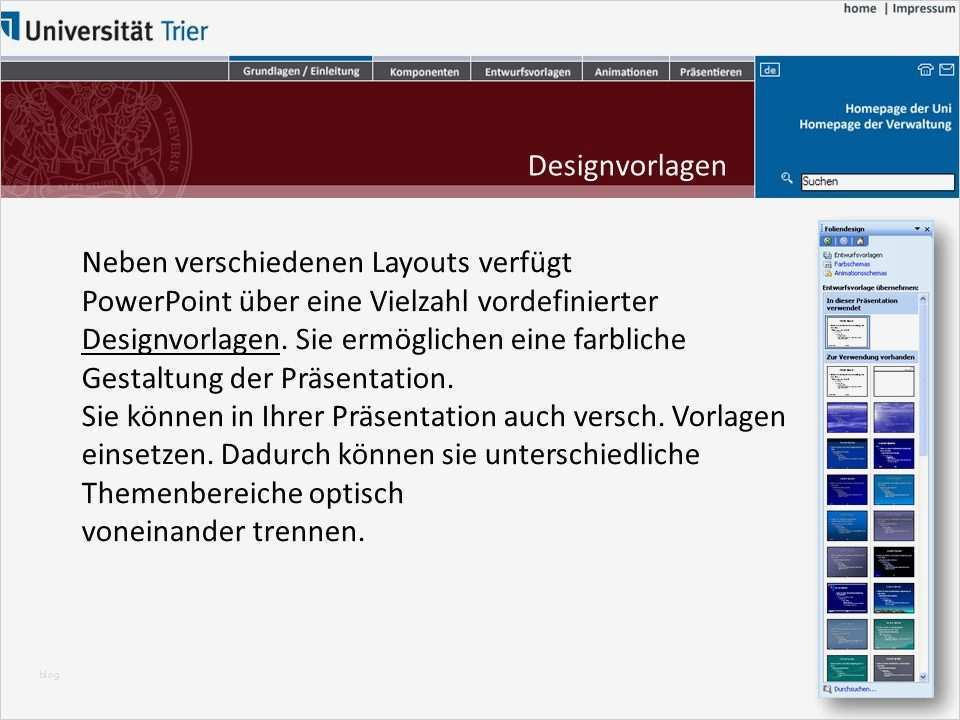Open Farbschemas in the Foliendesign pane
The height and width of the screenshot is (720, 960).
857,264
